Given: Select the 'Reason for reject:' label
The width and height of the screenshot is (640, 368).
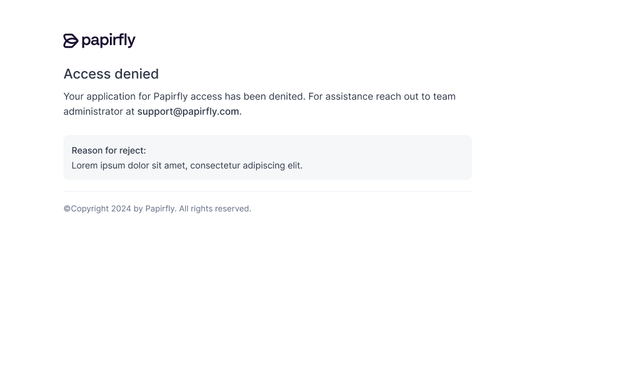Looking at the screenshot, I should point(109,151).
